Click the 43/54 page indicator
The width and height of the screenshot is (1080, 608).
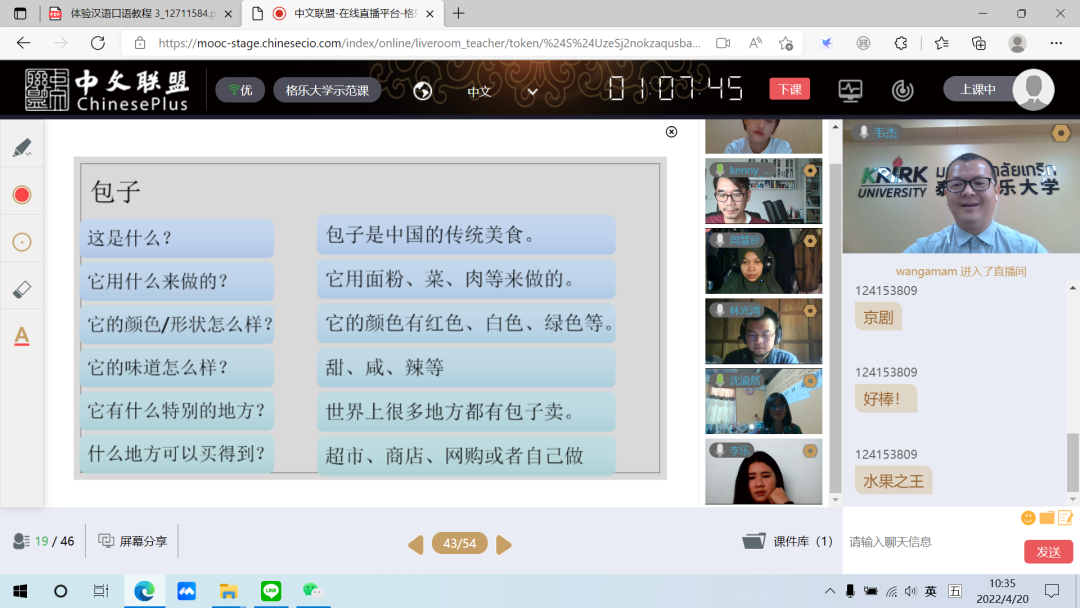click(x=459, y=543)
